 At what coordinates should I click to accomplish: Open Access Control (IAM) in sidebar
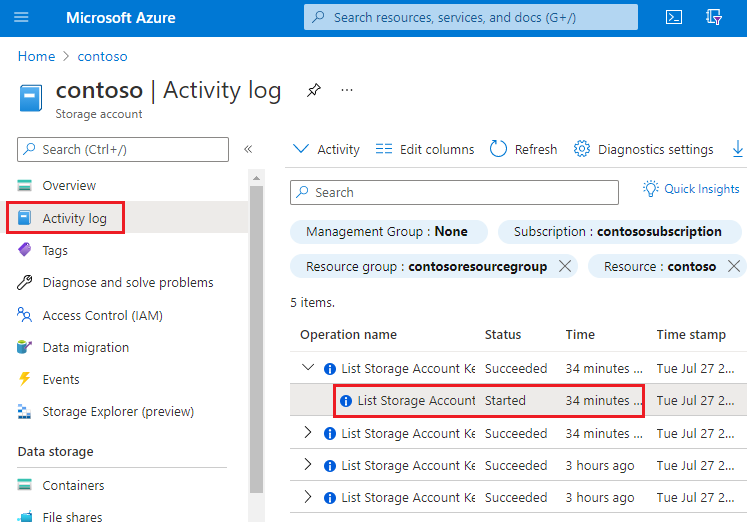pyautogui.click(x=102, y=315)
